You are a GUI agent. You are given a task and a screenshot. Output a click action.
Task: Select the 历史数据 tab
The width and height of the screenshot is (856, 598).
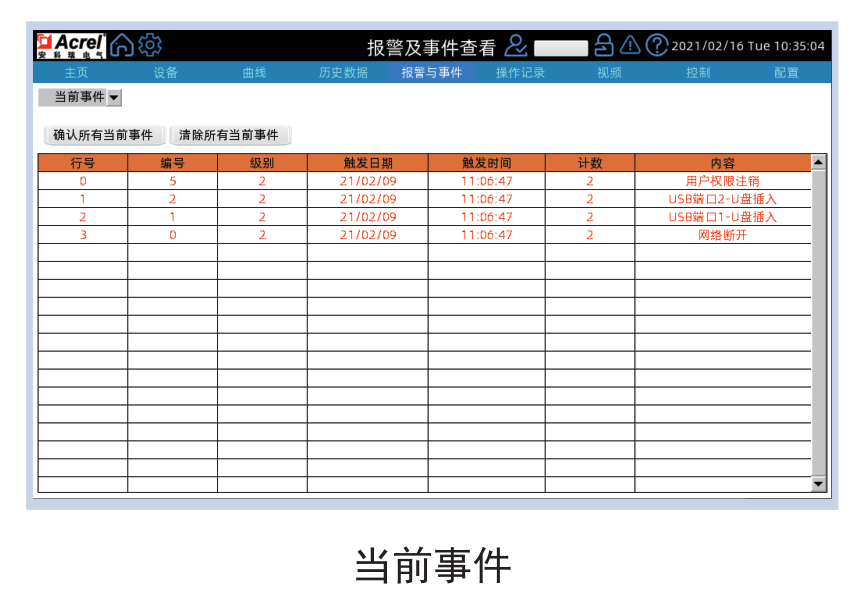pyautogui.click(x=343, y=72)
